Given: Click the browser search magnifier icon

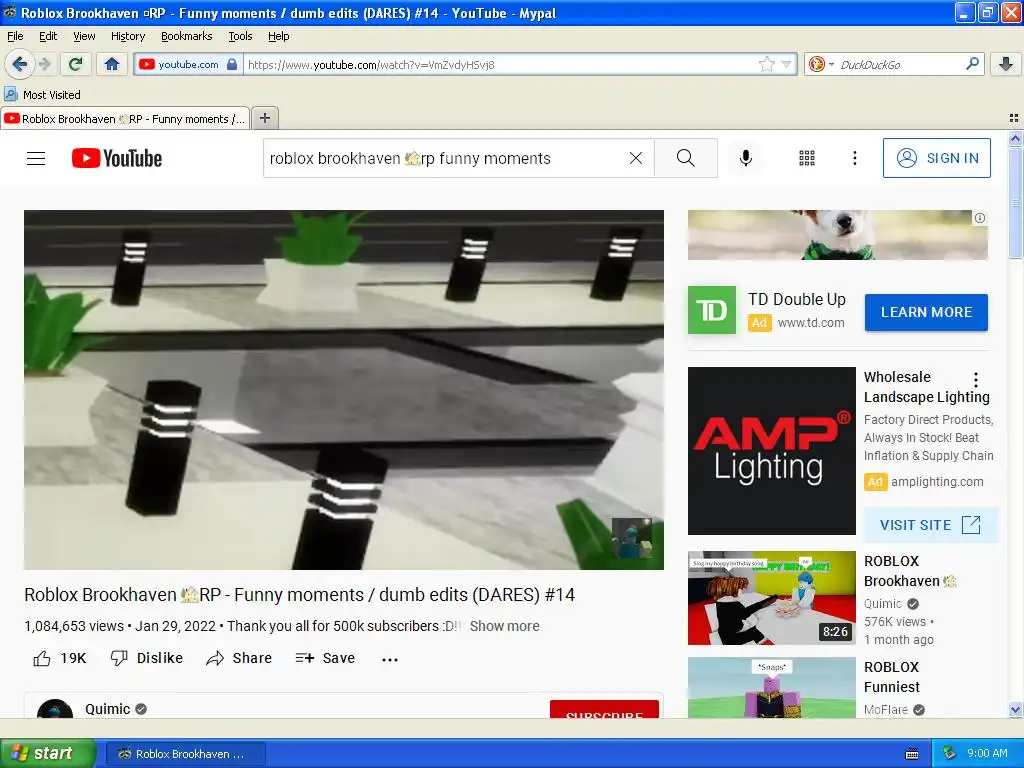Looking at the screenshot, I should 972,64.
